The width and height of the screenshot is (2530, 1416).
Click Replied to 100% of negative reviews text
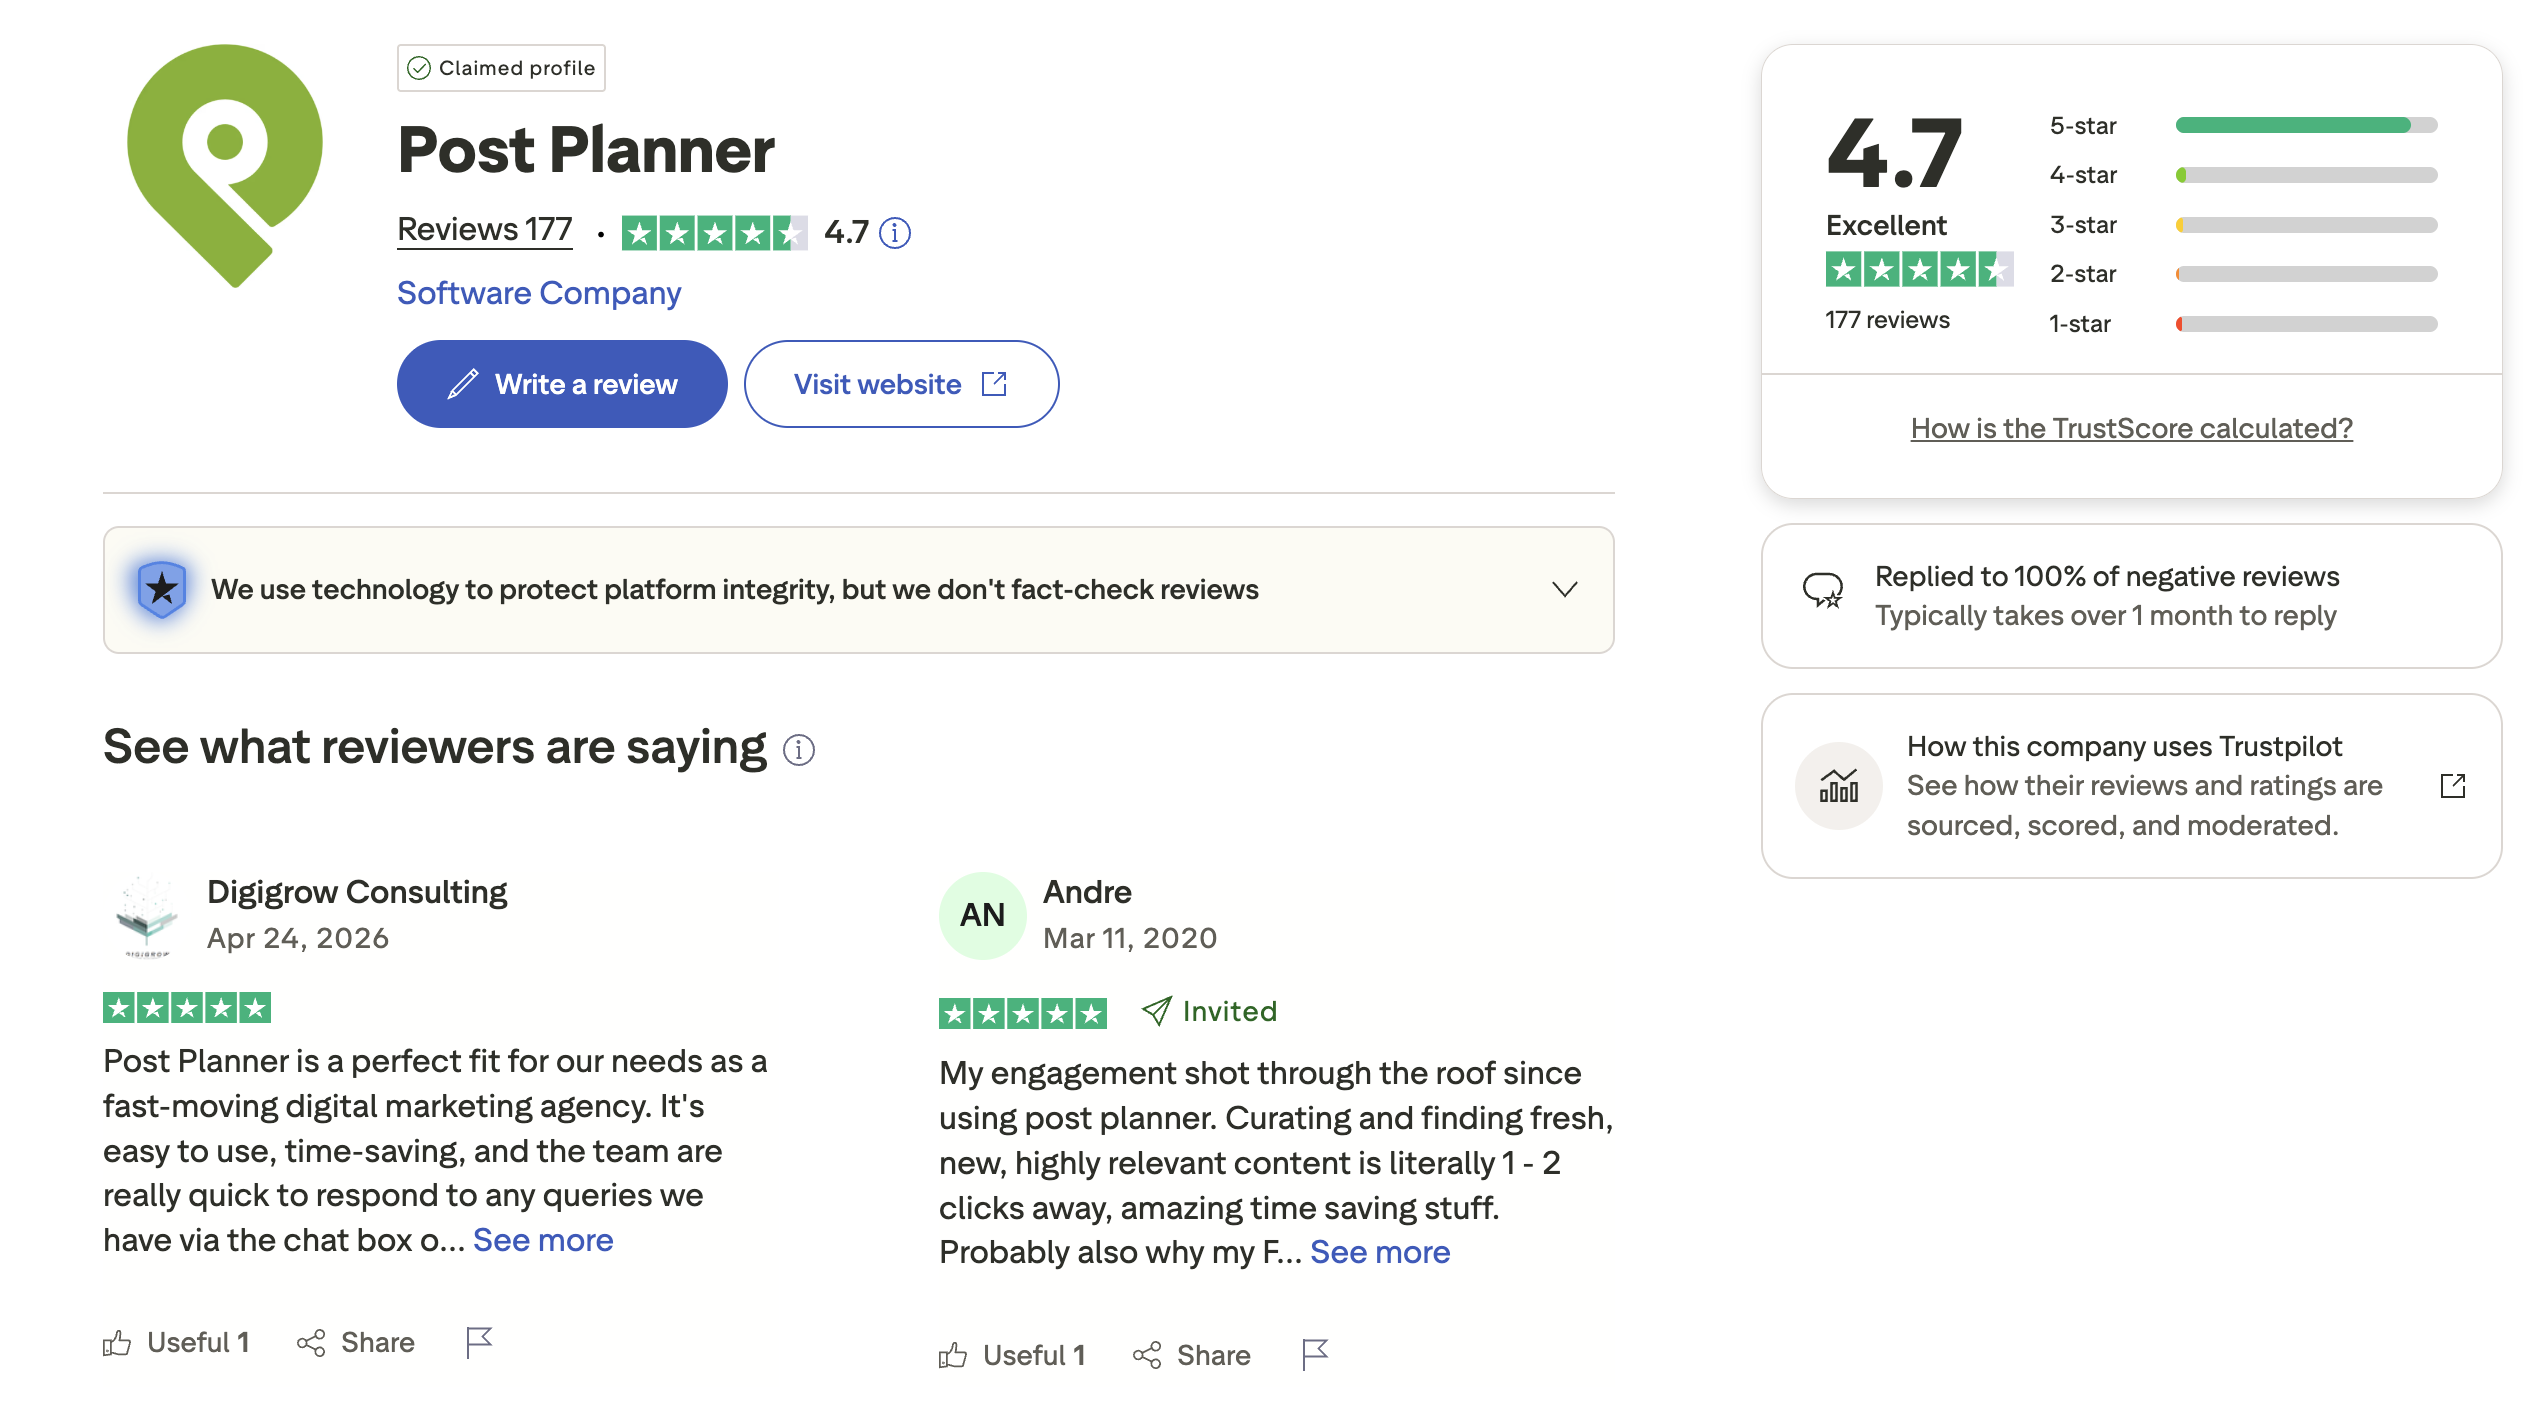click(x=2107, y=576)
